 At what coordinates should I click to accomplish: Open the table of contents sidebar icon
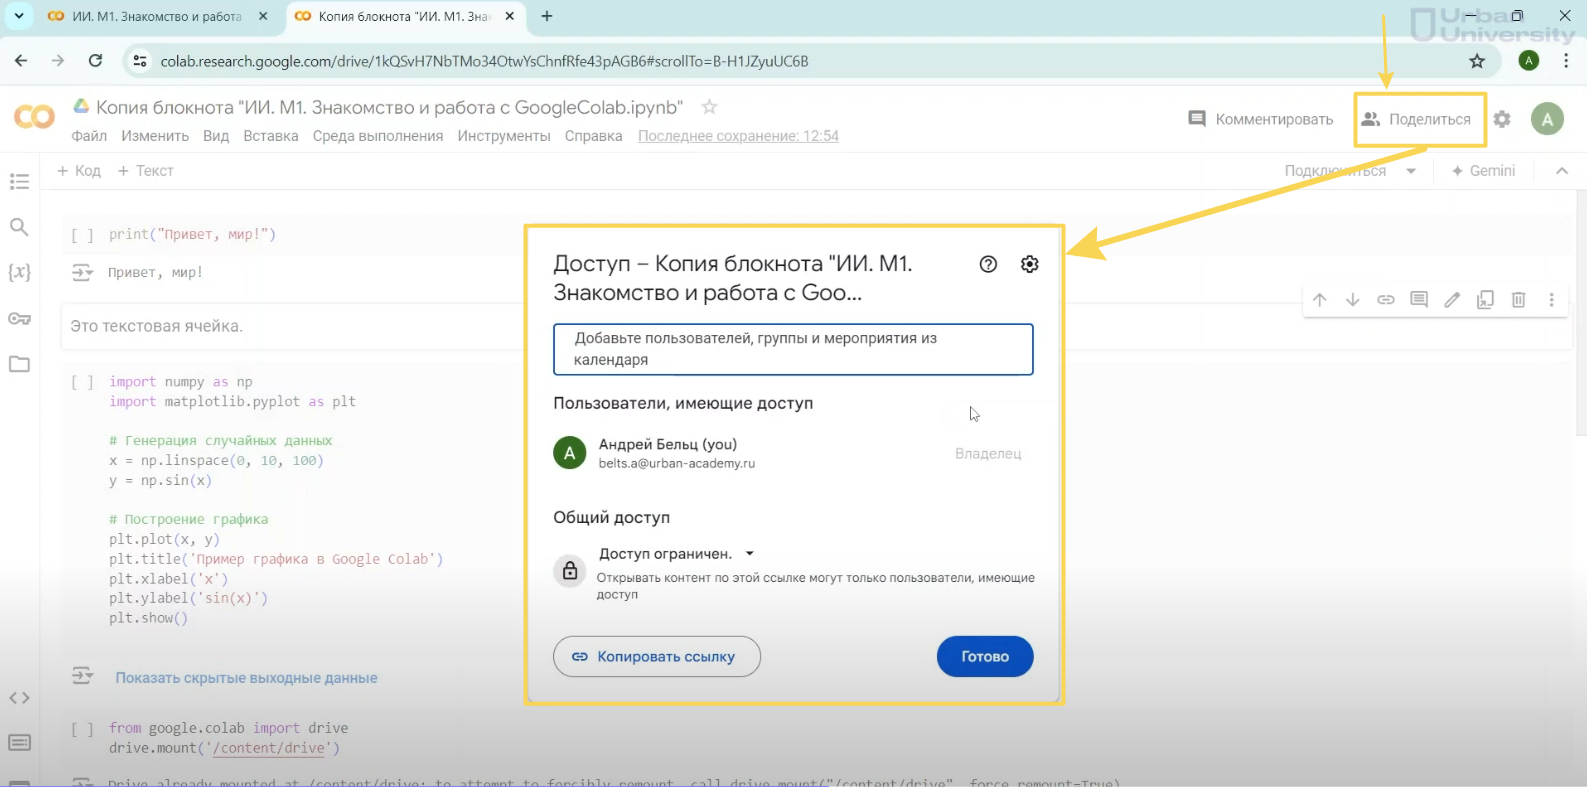(19, 182)
